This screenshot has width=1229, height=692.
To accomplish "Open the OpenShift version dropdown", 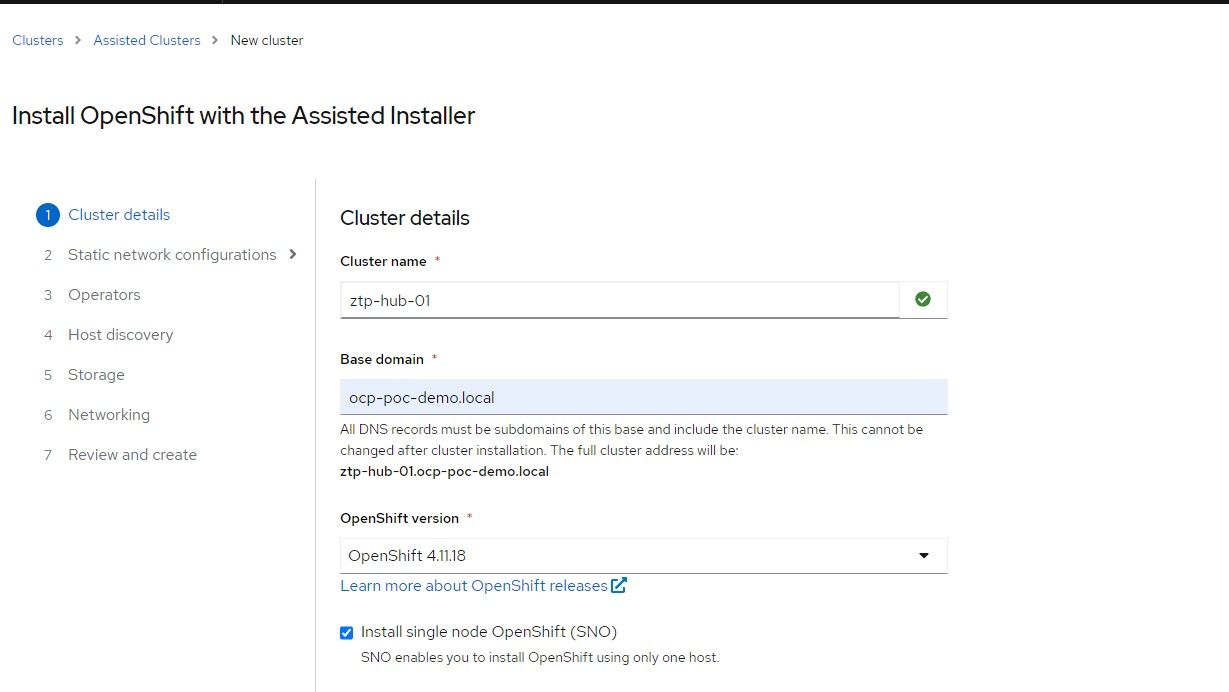I will [x=644, y=555].
